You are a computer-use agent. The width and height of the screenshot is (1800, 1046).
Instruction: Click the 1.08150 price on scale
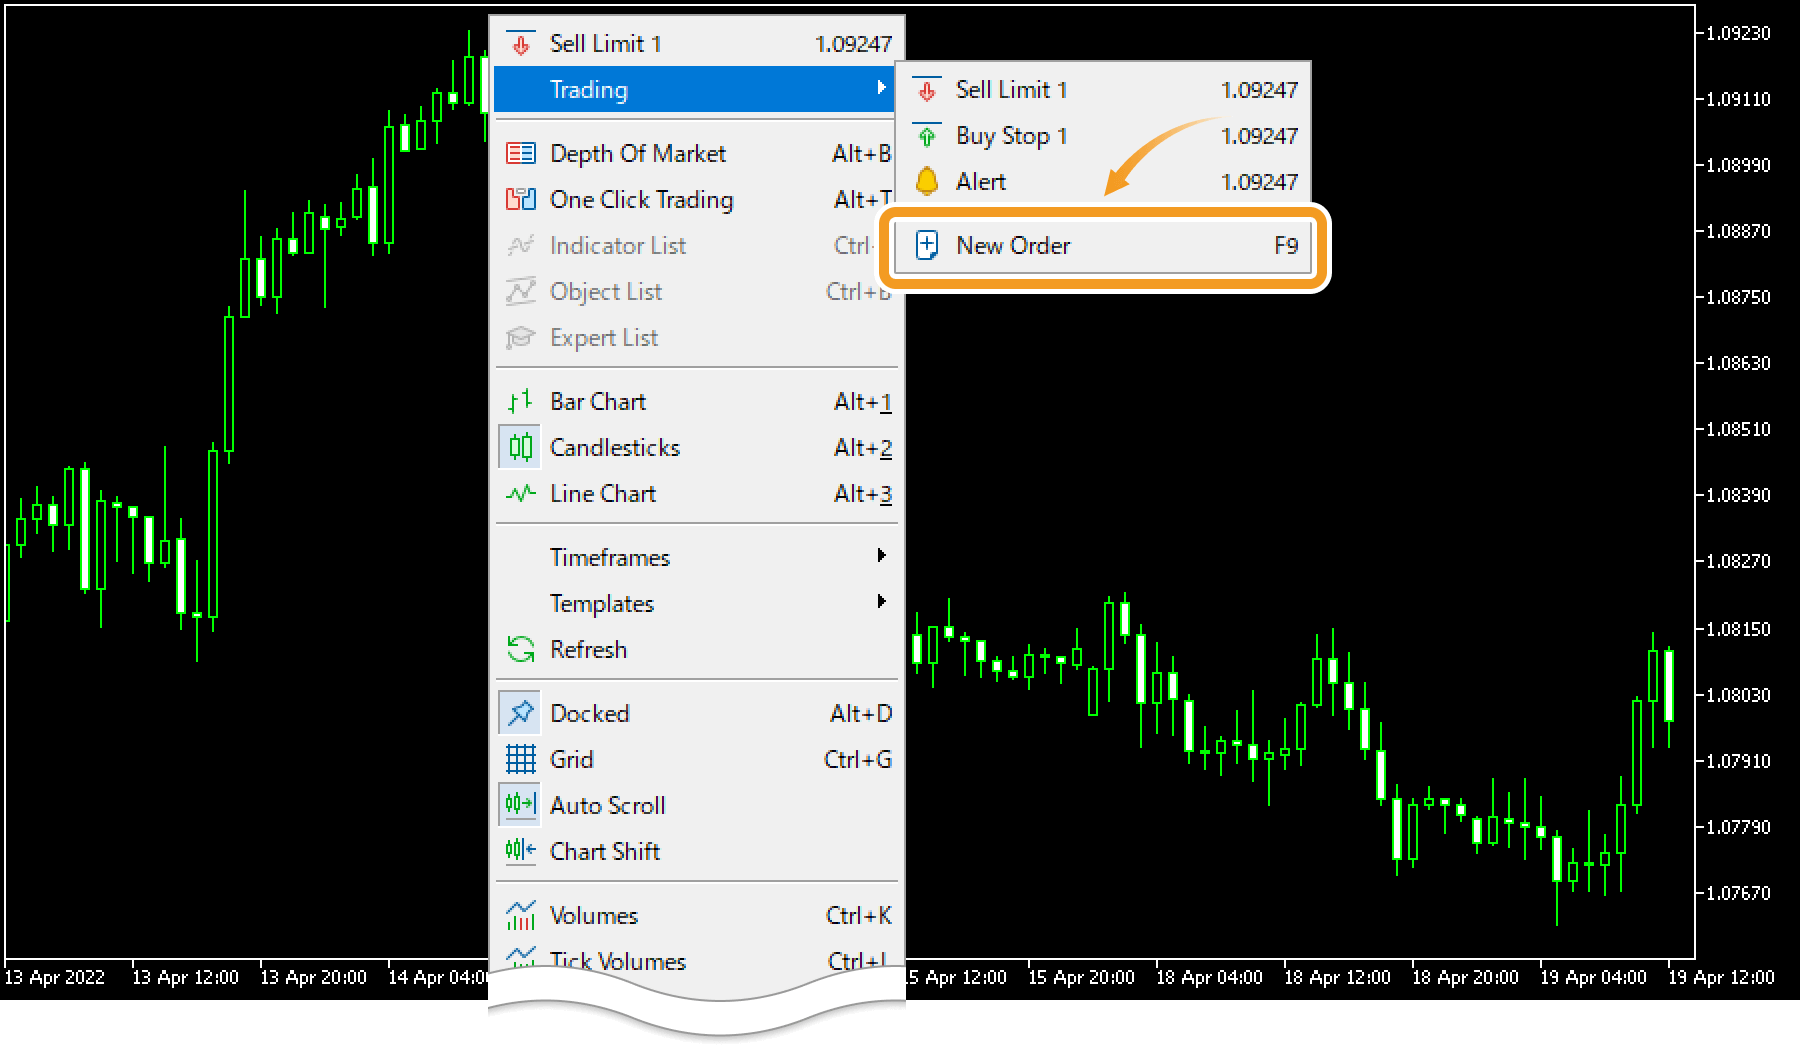(1738, 629)
